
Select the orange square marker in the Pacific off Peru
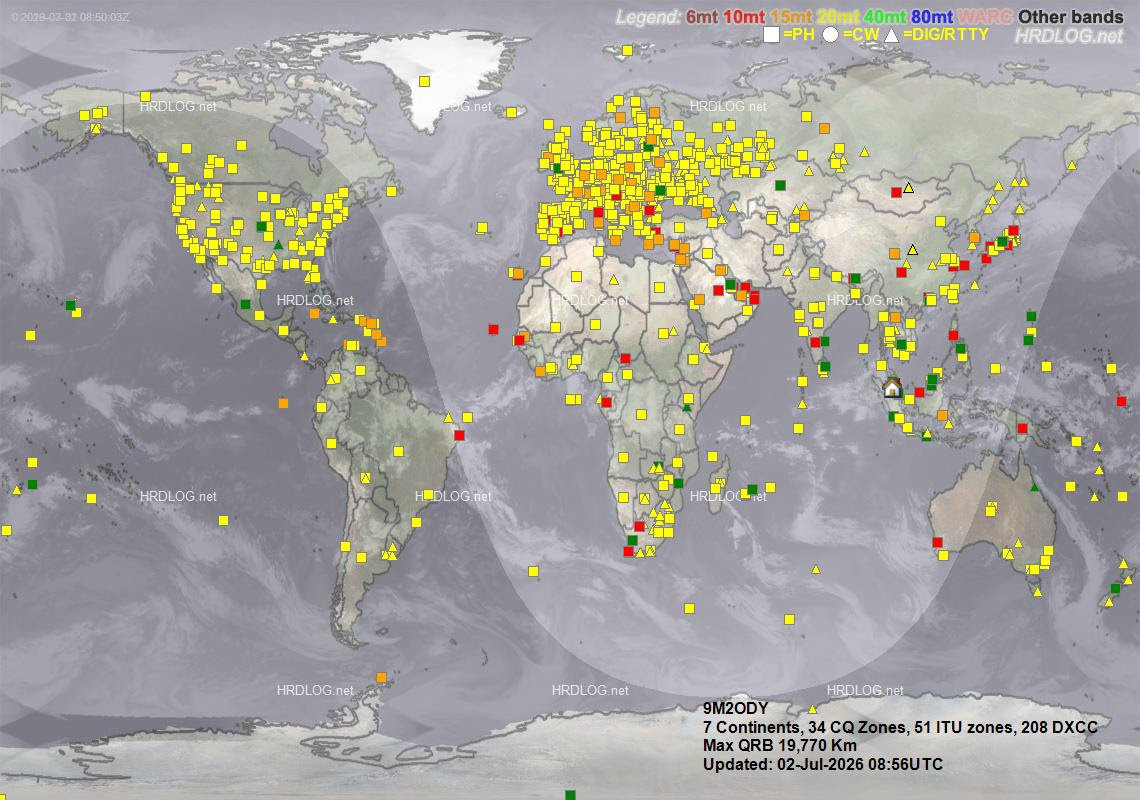(x=283, y=403)
